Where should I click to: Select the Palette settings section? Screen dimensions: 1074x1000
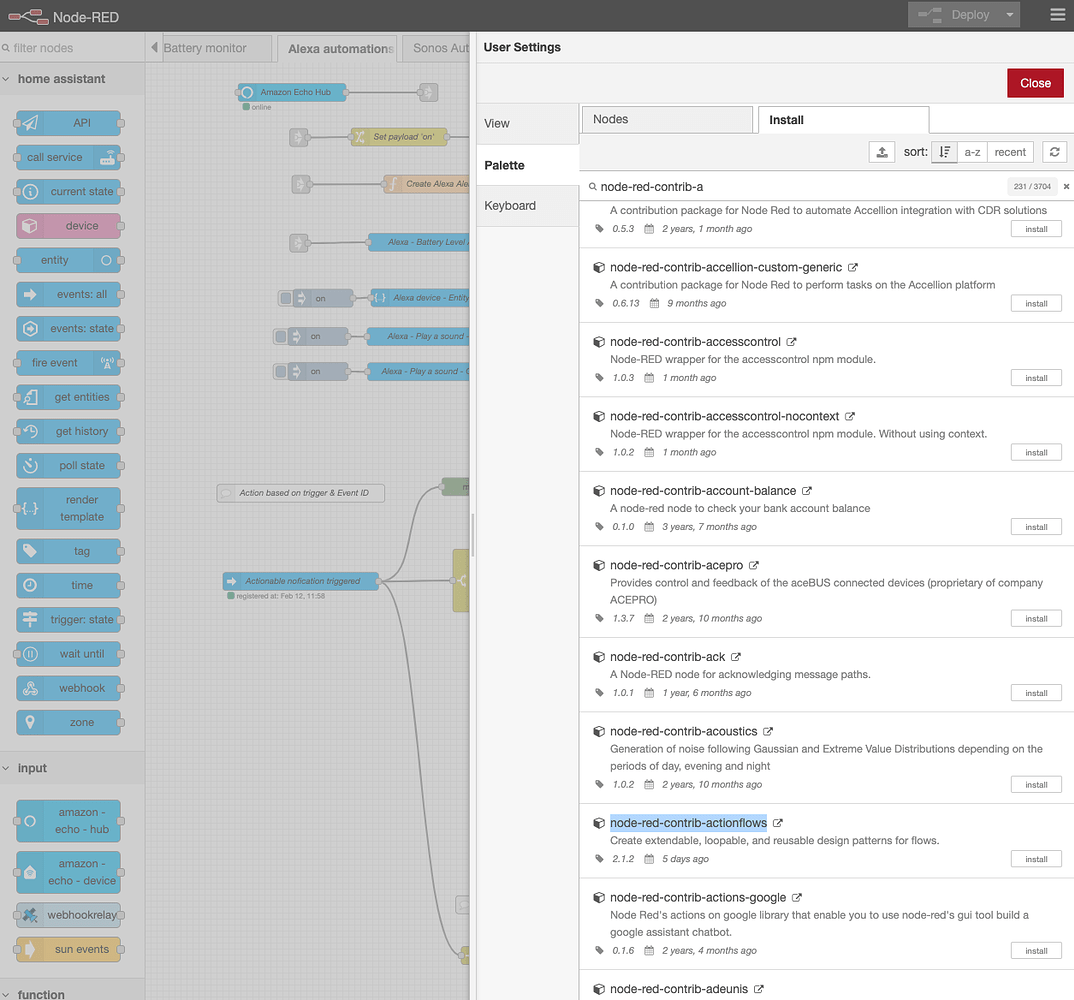tap(527, 165)
